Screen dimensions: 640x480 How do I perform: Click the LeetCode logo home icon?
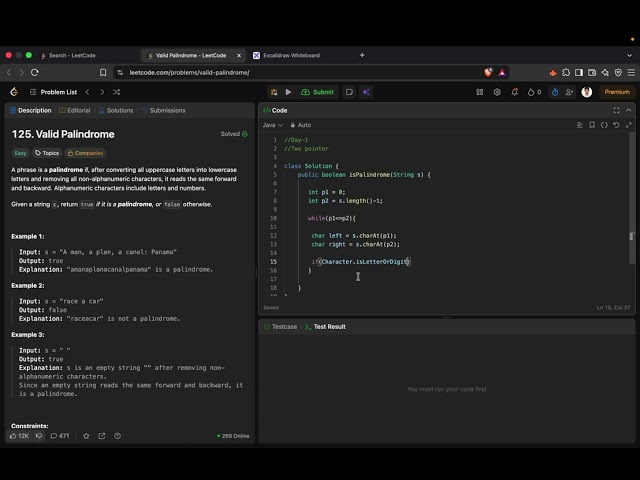(14, 92)
